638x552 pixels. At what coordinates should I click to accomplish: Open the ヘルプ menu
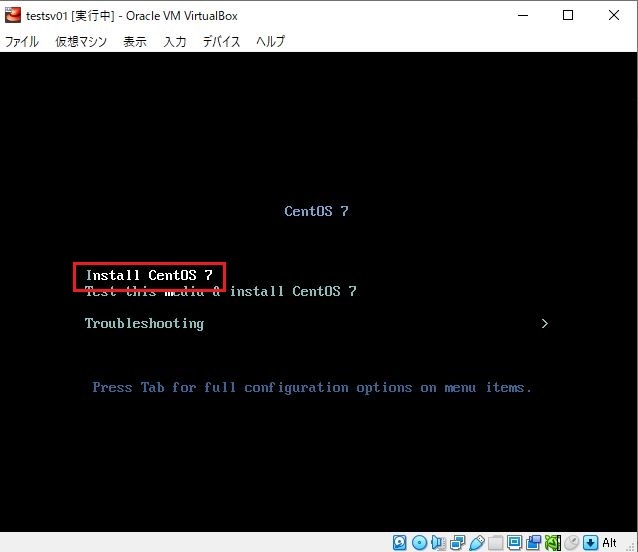[x=271, y=41]
